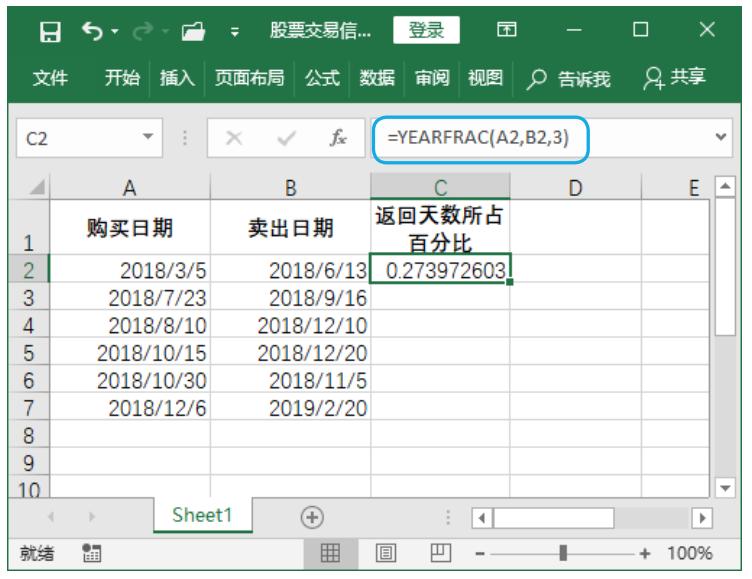752x579 pixels.
Task: Select cell containing 2018/9/16
Action: tap(291, 297)
